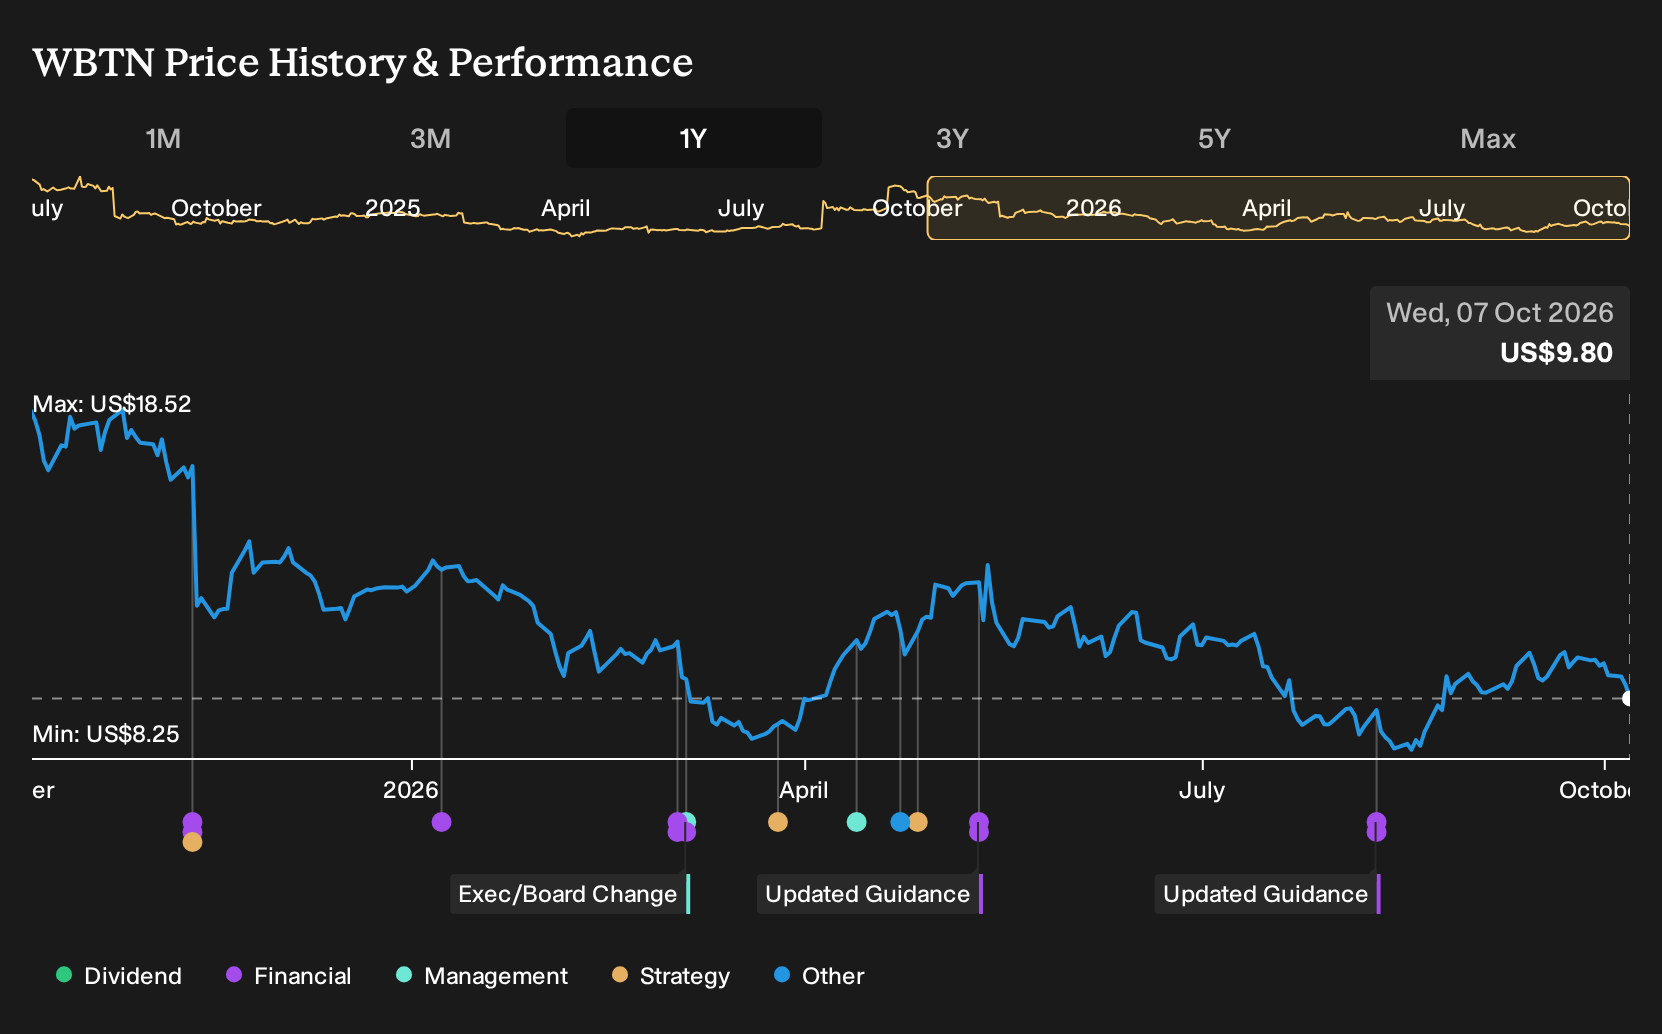Choose the 5Y range tab
This screenshot has width=1662, height=1034.
(x=1214, y=138)
